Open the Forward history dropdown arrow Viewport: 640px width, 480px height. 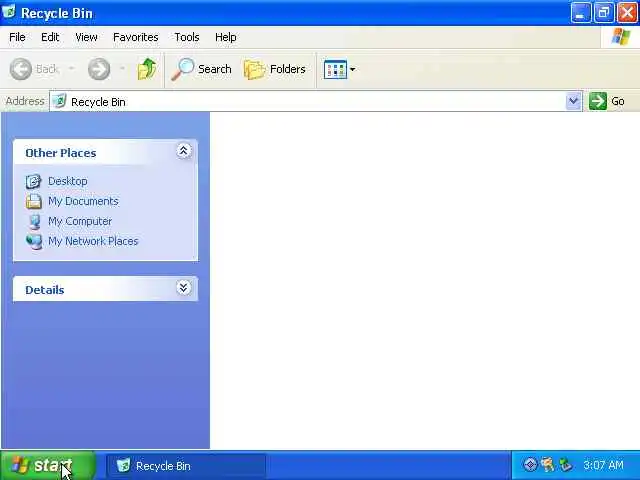(x=122, y=69)
